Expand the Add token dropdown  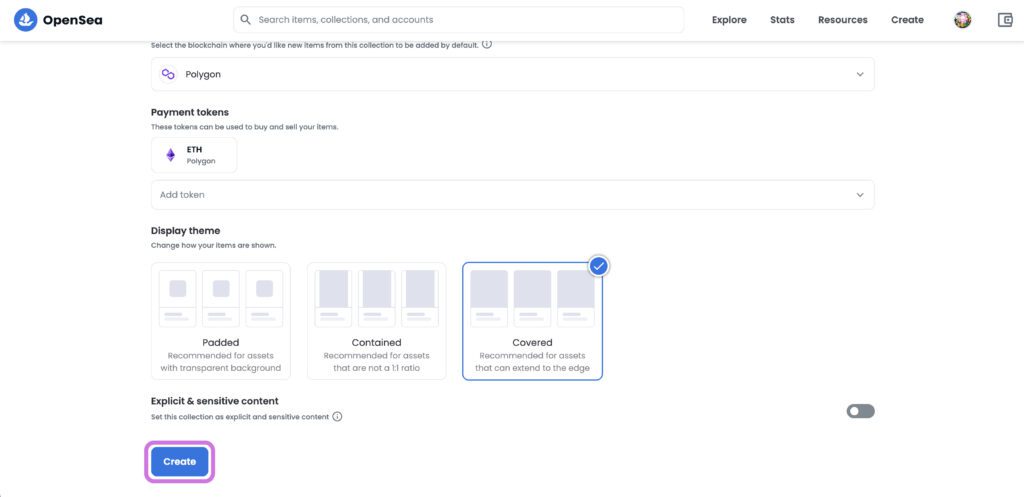click(x=513, y=195)
